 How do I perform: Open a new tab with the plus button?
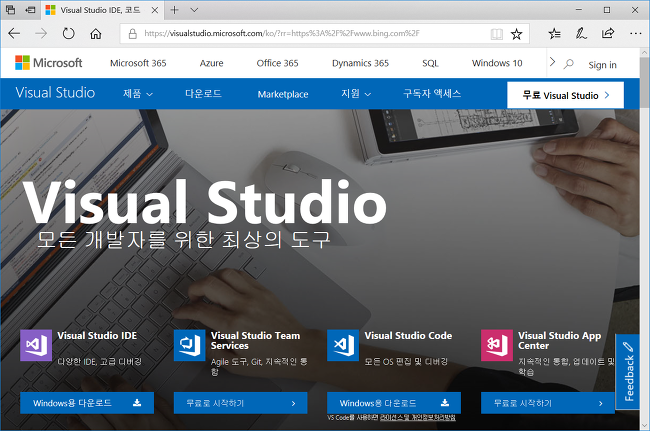[x=175, y=10]
